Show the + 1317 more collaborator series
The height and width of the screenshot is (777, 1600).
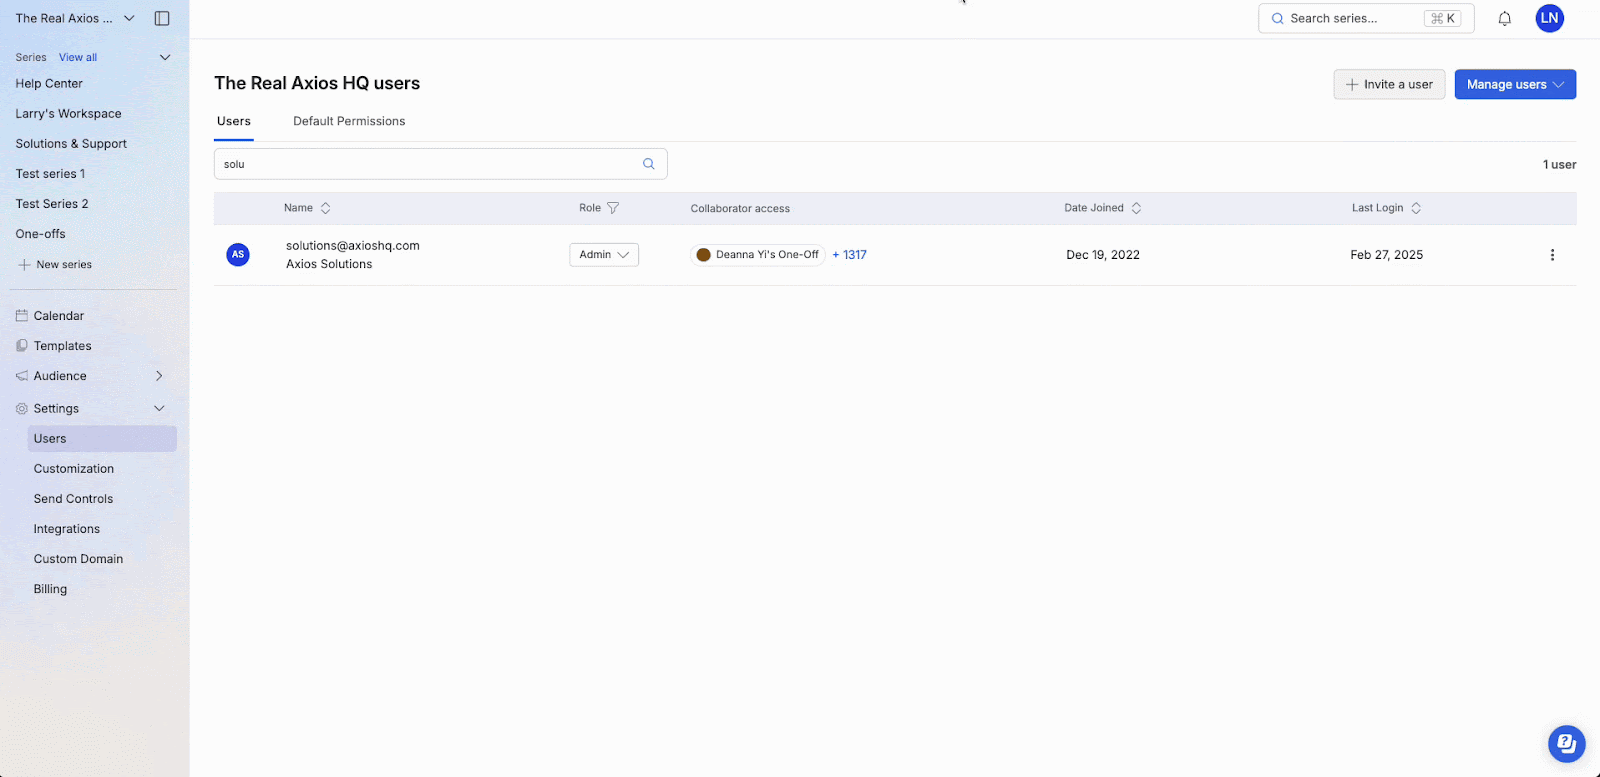[849, 255]
